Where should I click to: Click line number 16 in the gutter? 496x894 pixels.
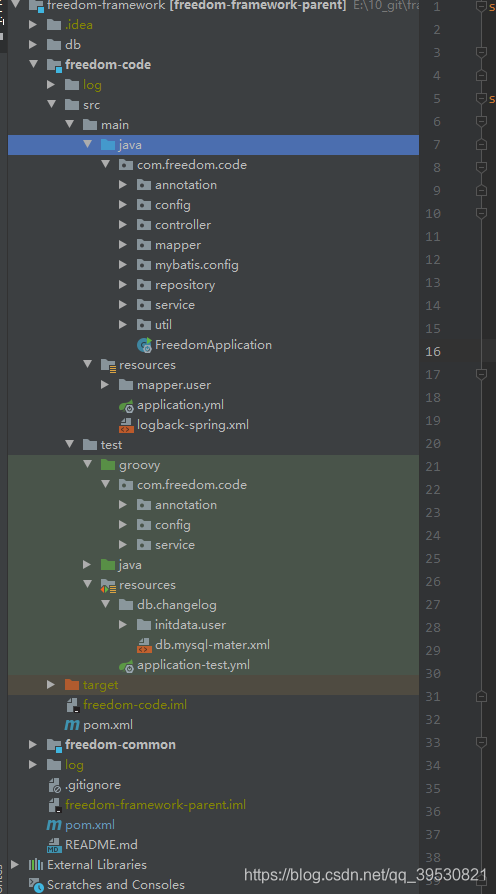coord(433,351)
